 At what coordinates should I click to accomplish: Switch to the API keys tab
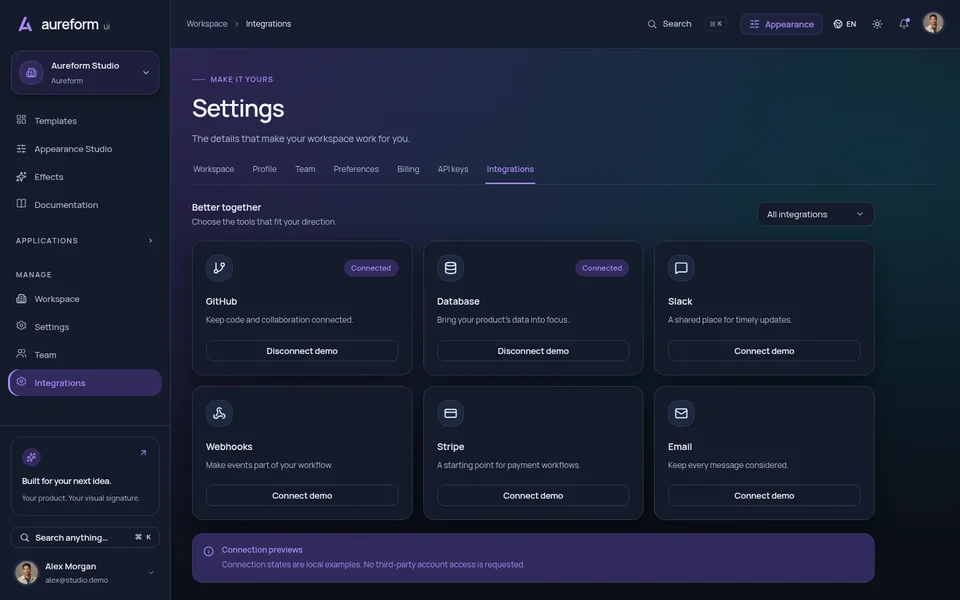point(452,169)
